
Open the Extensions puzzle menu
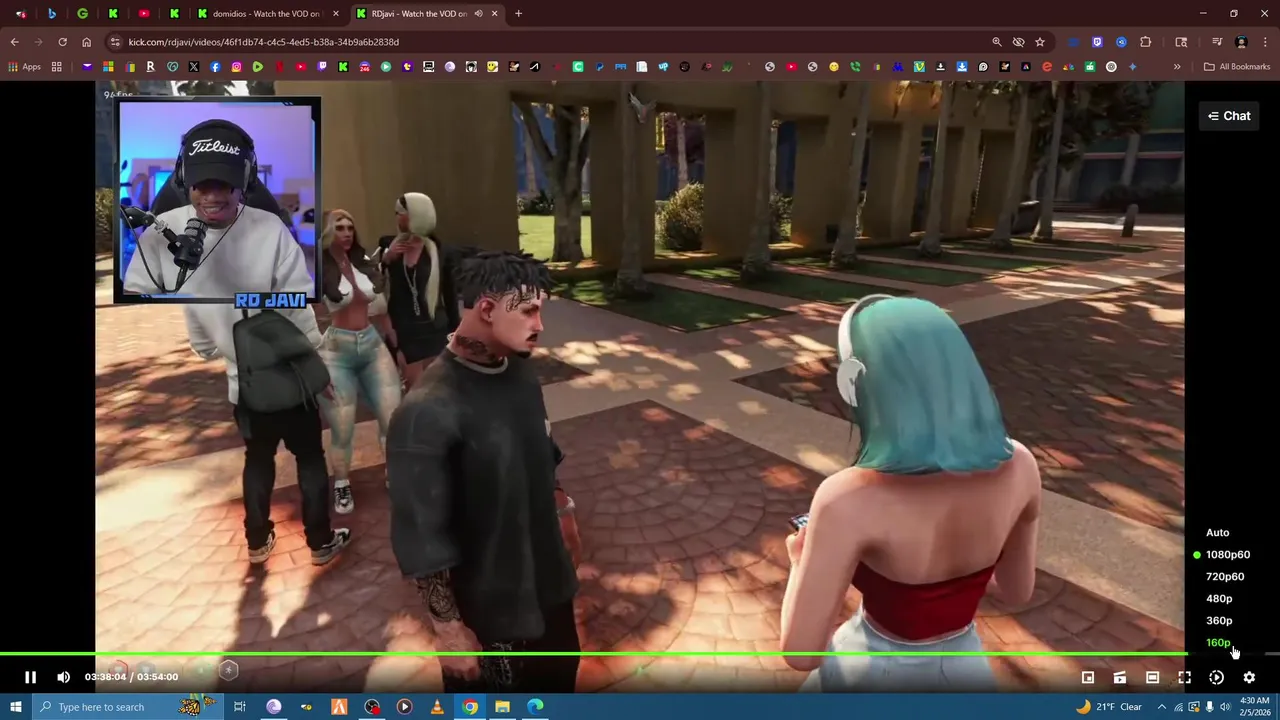pos(1145,42)
